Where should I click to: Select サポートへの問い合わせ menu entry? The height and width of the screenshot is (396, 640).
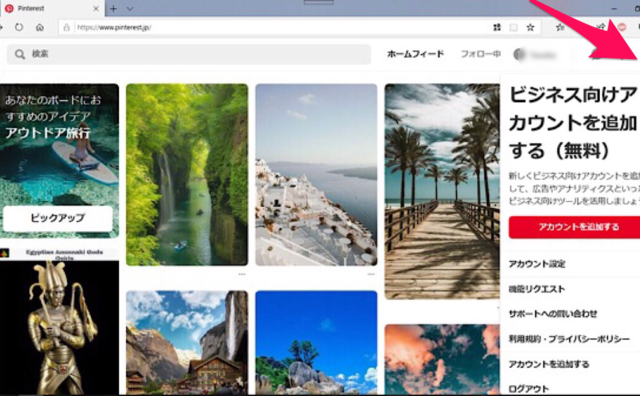tap(553, 314)
